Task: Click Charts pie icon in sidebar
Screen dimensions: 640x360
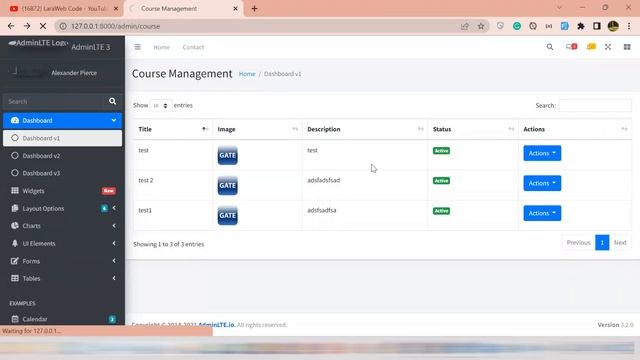Action: [x=15, y=226]
